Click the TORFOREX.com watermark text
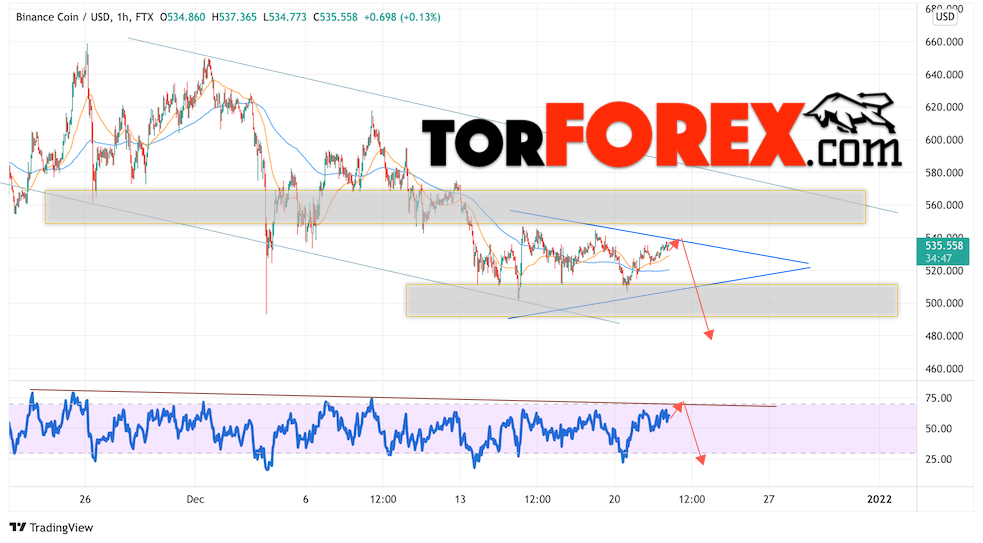Image resolution: width=983 pixels, height=543 pixels. [661, 135]
